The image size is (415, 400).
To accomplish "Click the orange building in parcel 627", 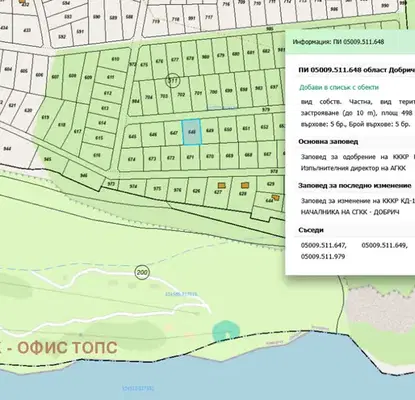I will [221, 185].
